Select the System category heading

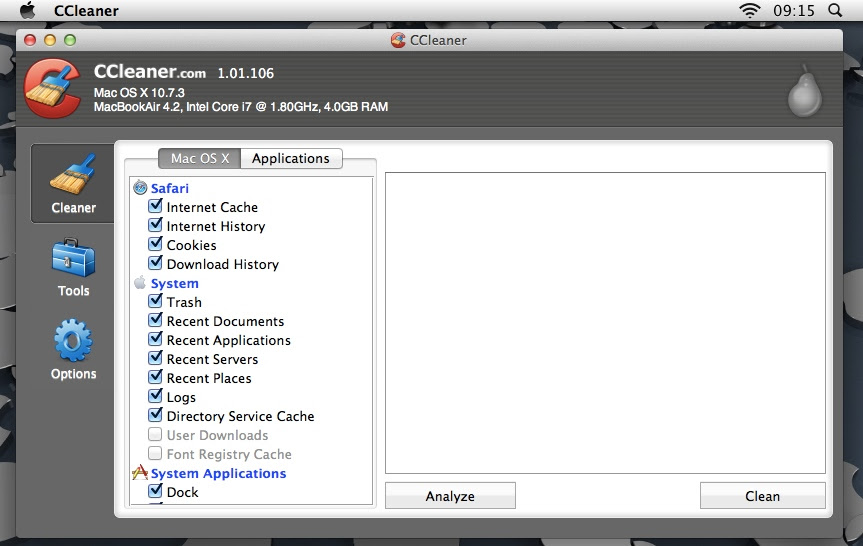pyautogui.click(x=174, y=283)
